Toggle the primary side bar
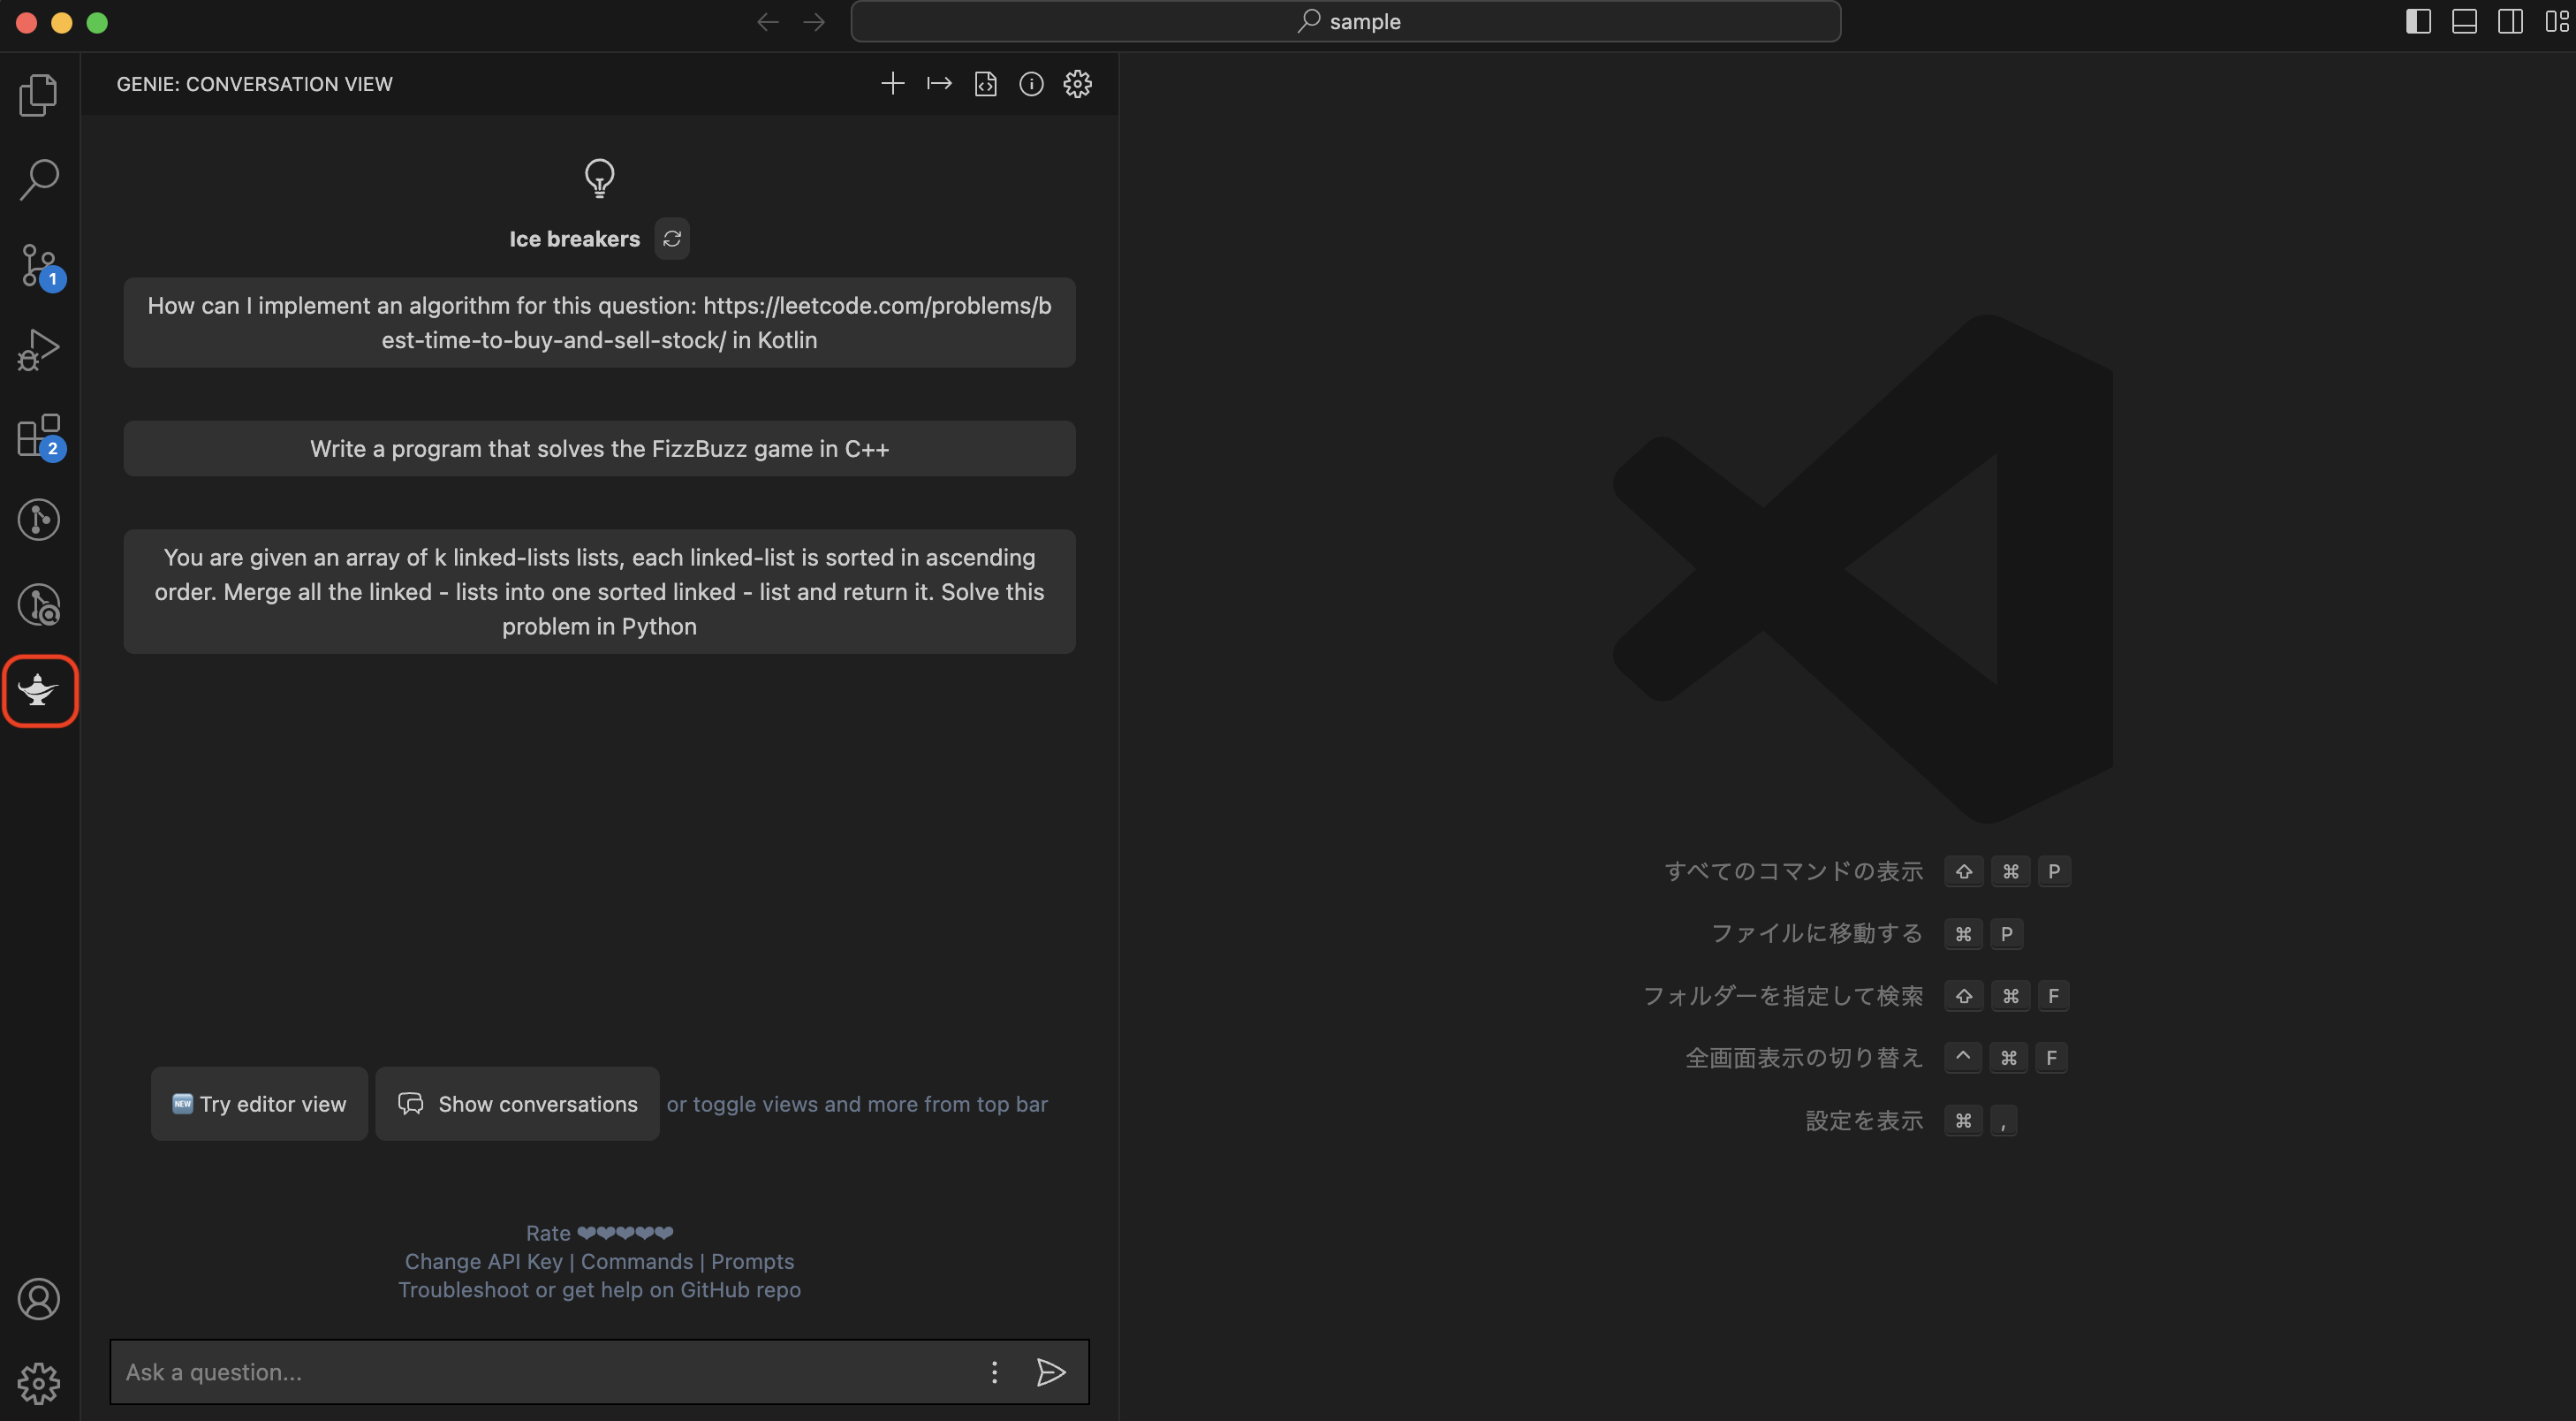This screenshot has width=2576, height=1421. point(2418,21)
